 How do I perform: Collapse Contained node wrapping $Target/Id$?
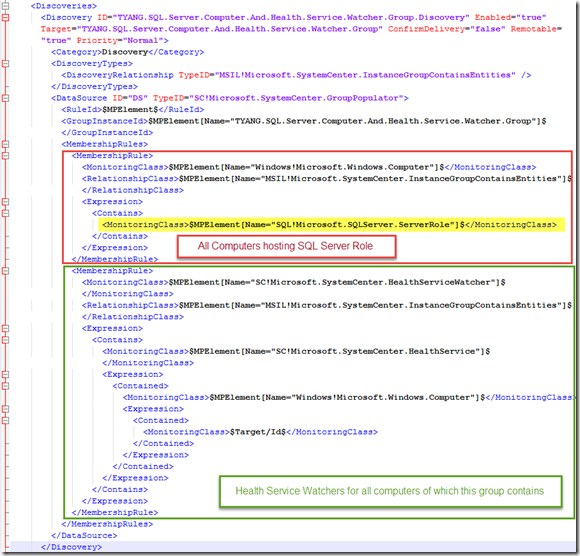(5, 420)
